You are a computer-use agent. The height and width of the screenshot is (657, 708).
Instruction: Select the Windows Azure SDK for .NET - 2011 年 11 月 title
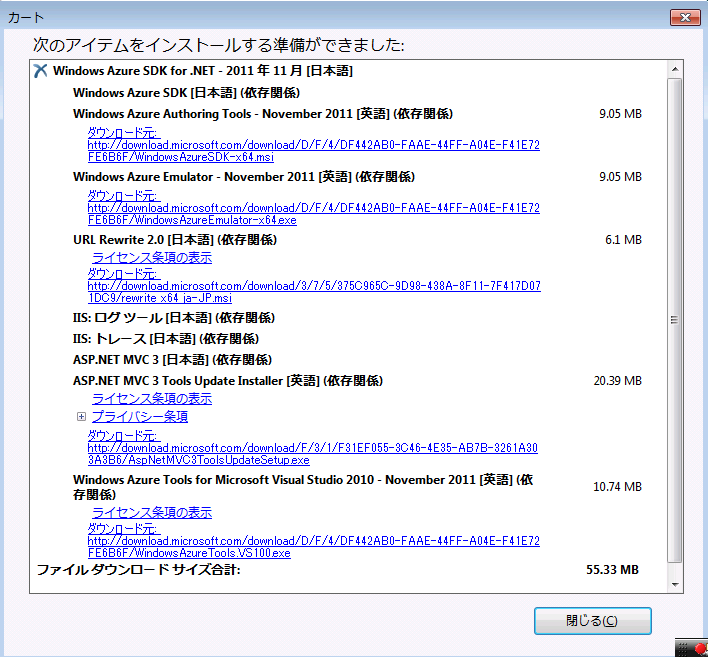(x=203, y=71)
